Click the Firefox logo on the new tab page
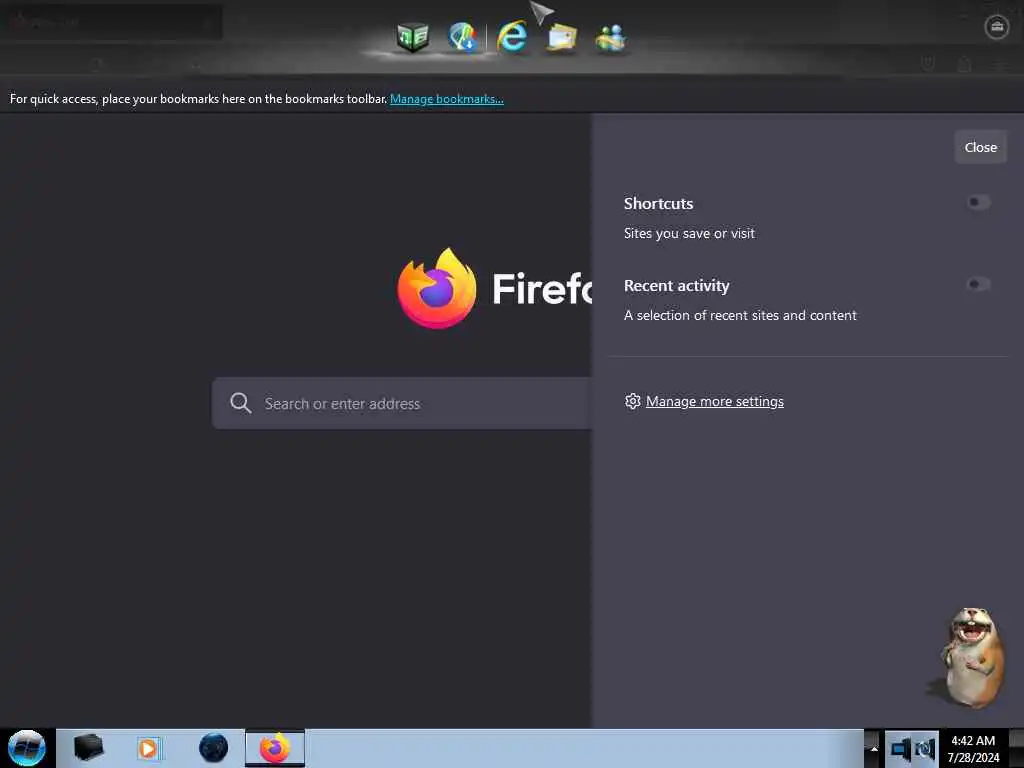 (x=437, y=288)
